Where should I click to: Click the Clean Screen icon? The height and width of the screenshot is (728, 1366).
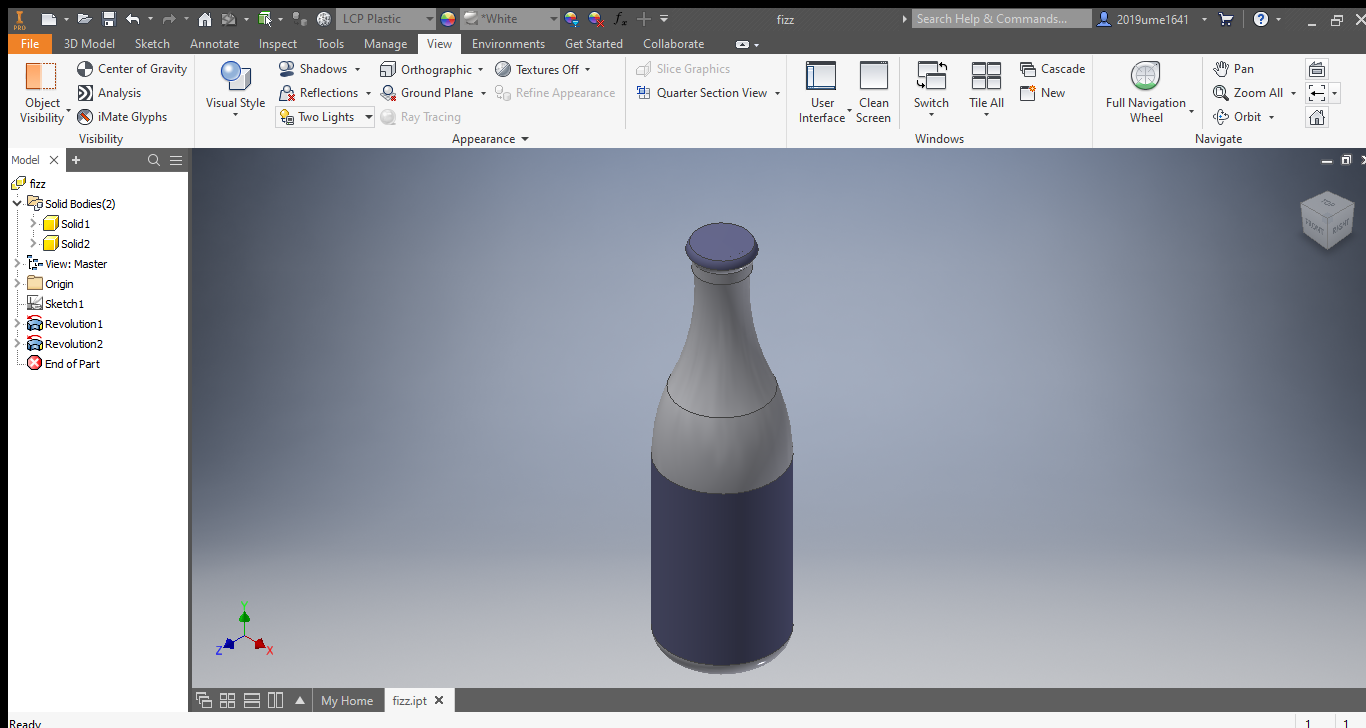tap(873, 91)
